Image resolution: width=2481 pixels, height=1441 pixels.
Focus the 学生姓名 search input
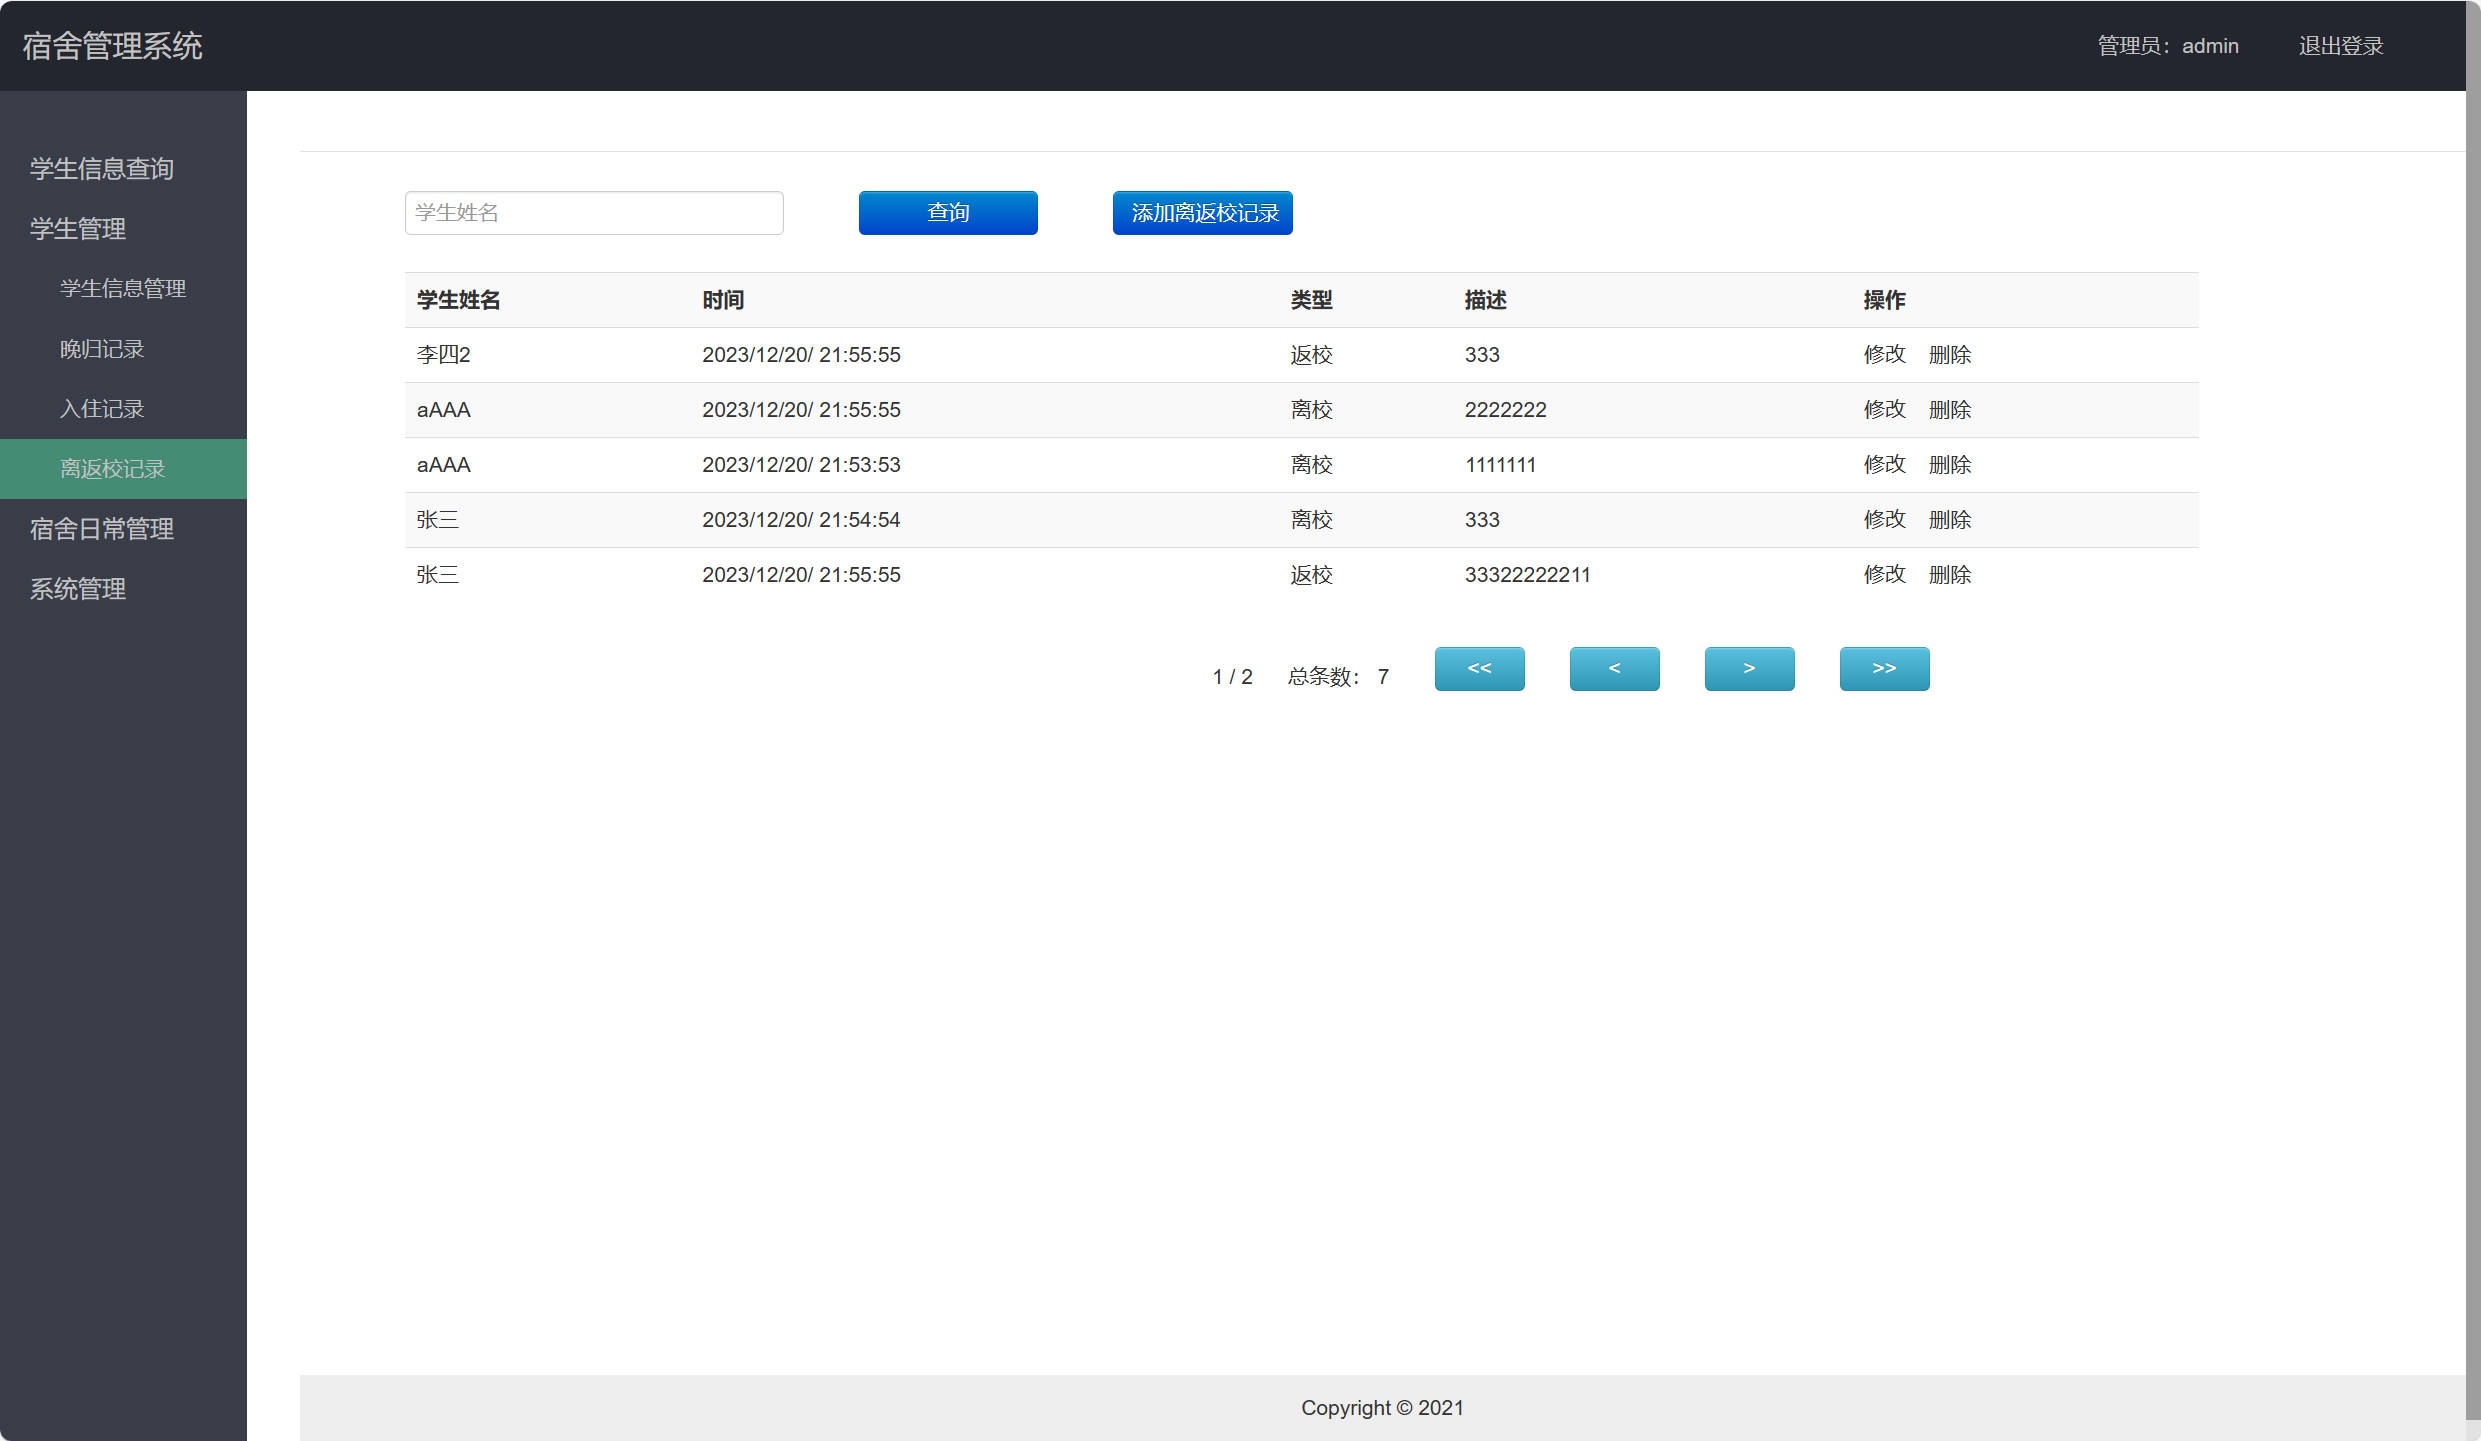tap(594, 213)
